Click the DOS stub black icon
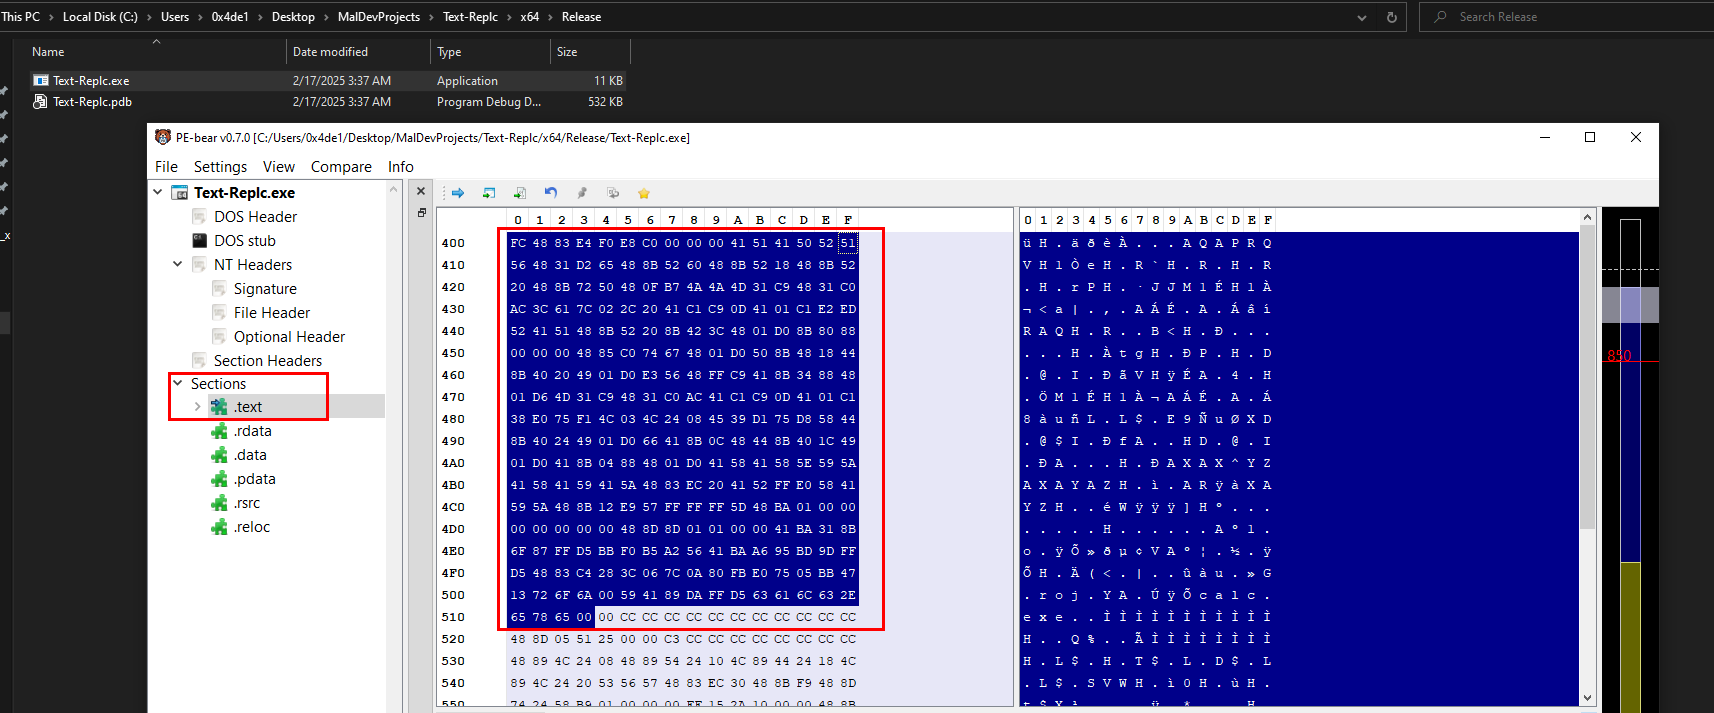Viewport: 1714px width, 713px height. coord(200,241)
